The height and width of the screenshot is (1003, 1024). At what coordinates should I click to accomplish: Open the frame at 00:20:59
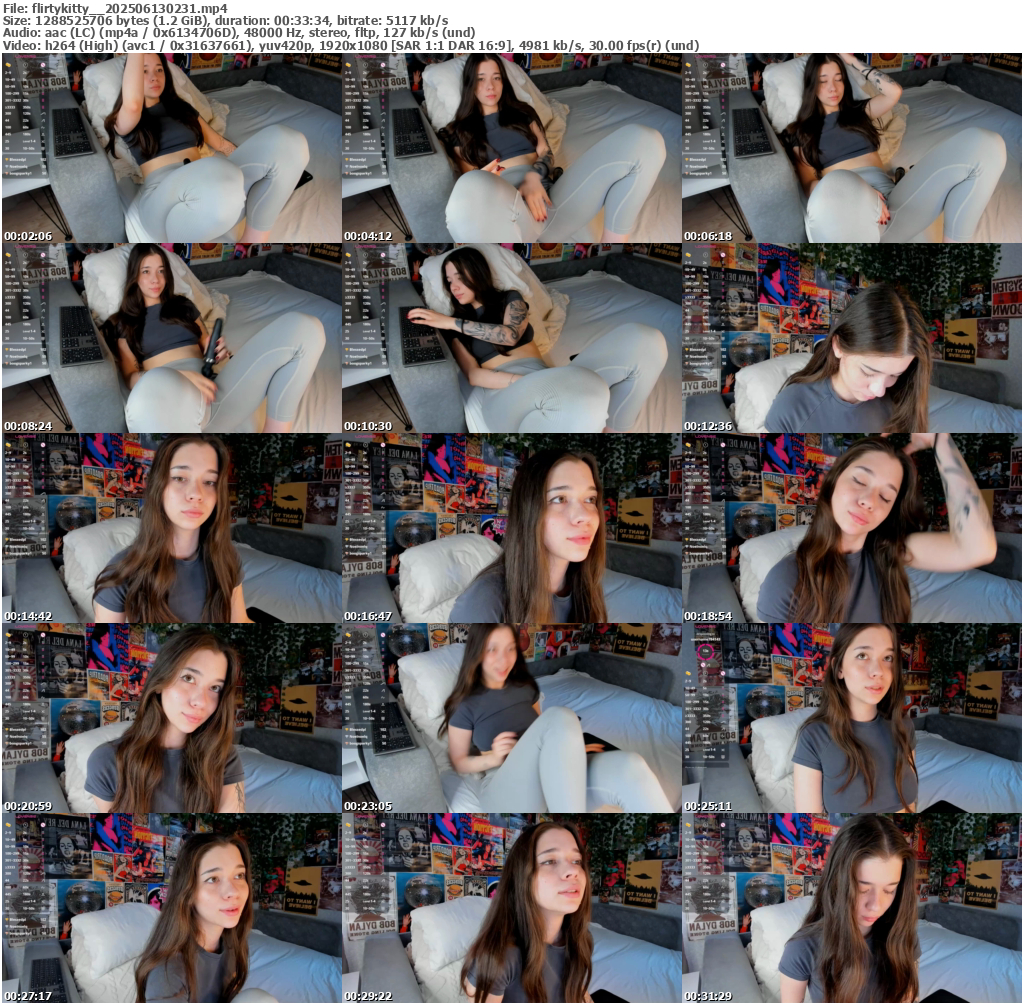coord(171,718)
